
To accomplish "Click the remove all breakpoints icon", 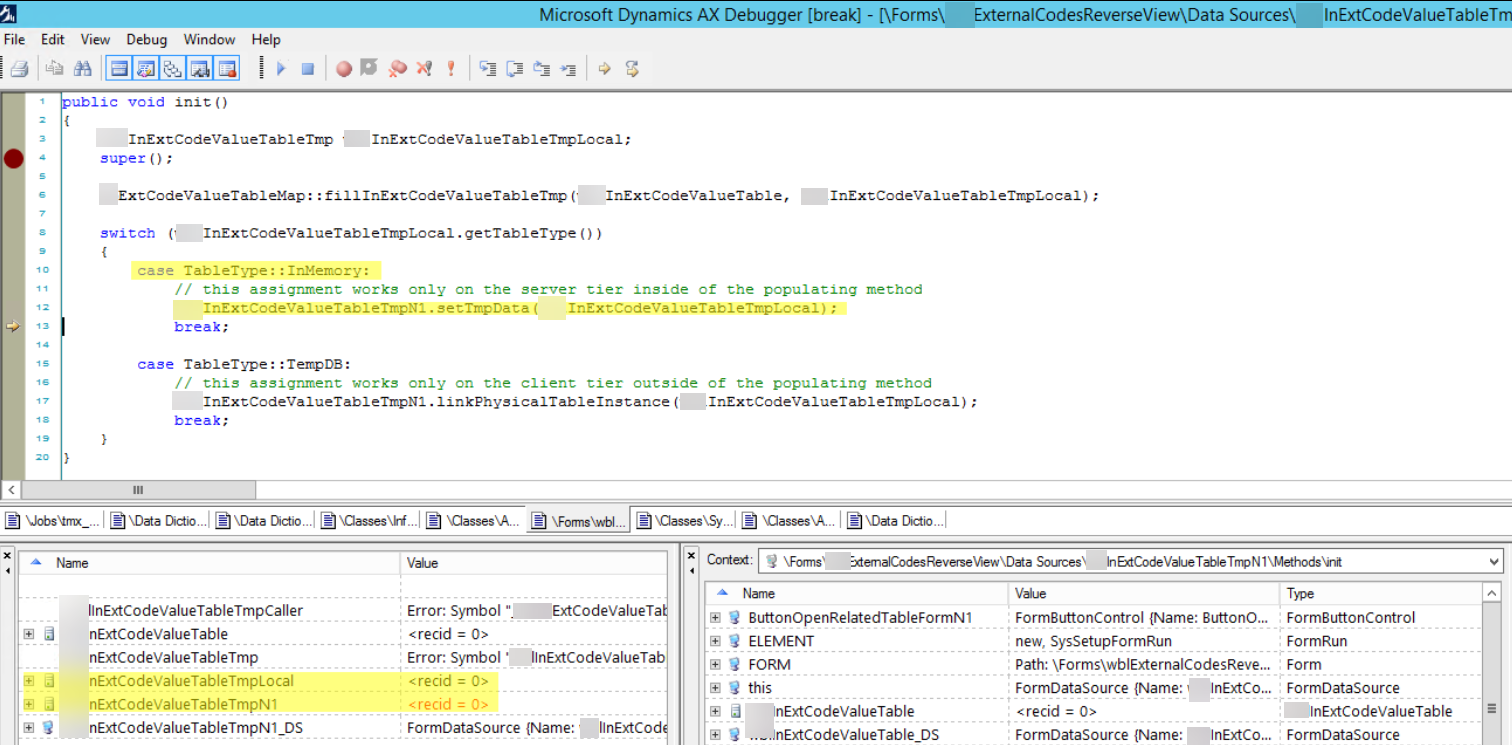I will point(397,68).
